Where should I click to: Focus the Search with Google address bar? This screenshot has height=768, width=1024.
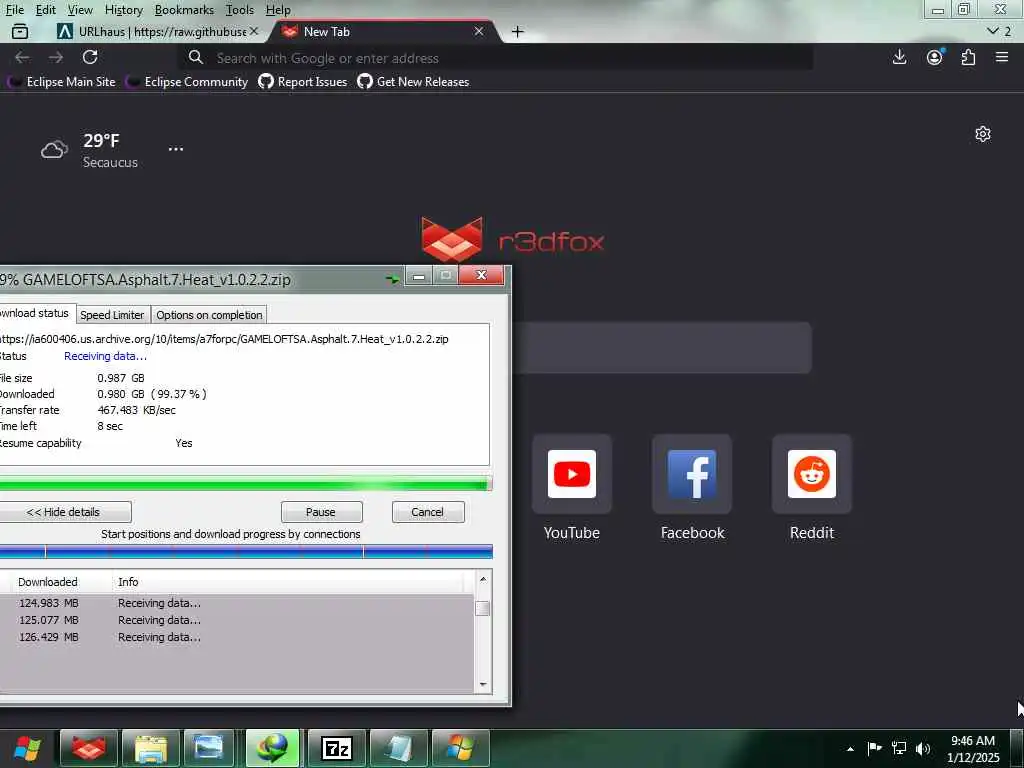click(x=496, y=58)
